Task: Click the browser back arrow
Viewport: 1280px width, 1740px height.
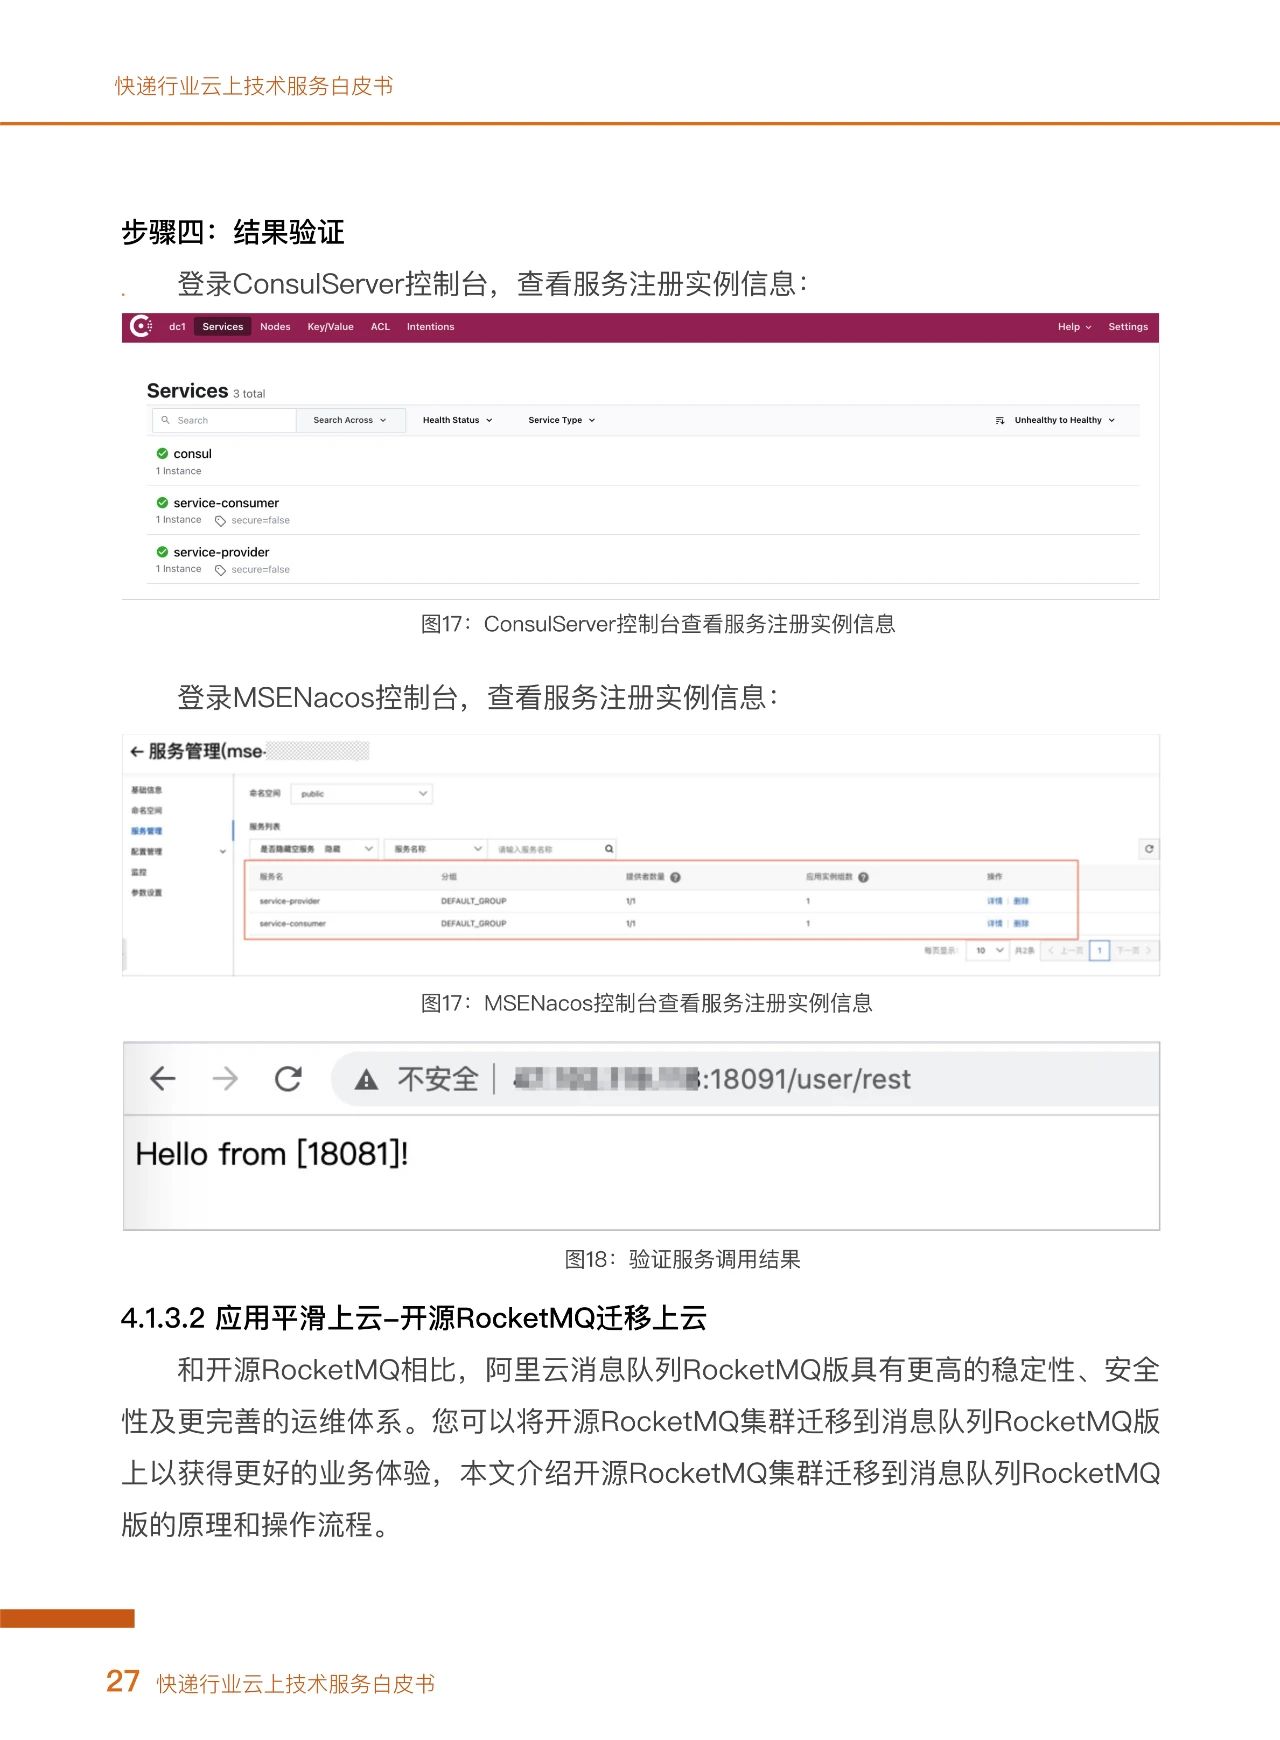Action: pos(162,1078)
